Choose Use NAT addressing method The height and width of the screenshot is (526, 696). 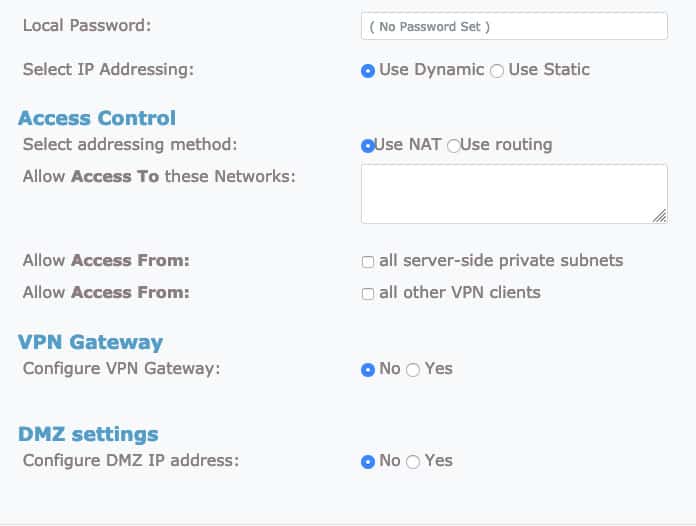[x=367, y=146]
